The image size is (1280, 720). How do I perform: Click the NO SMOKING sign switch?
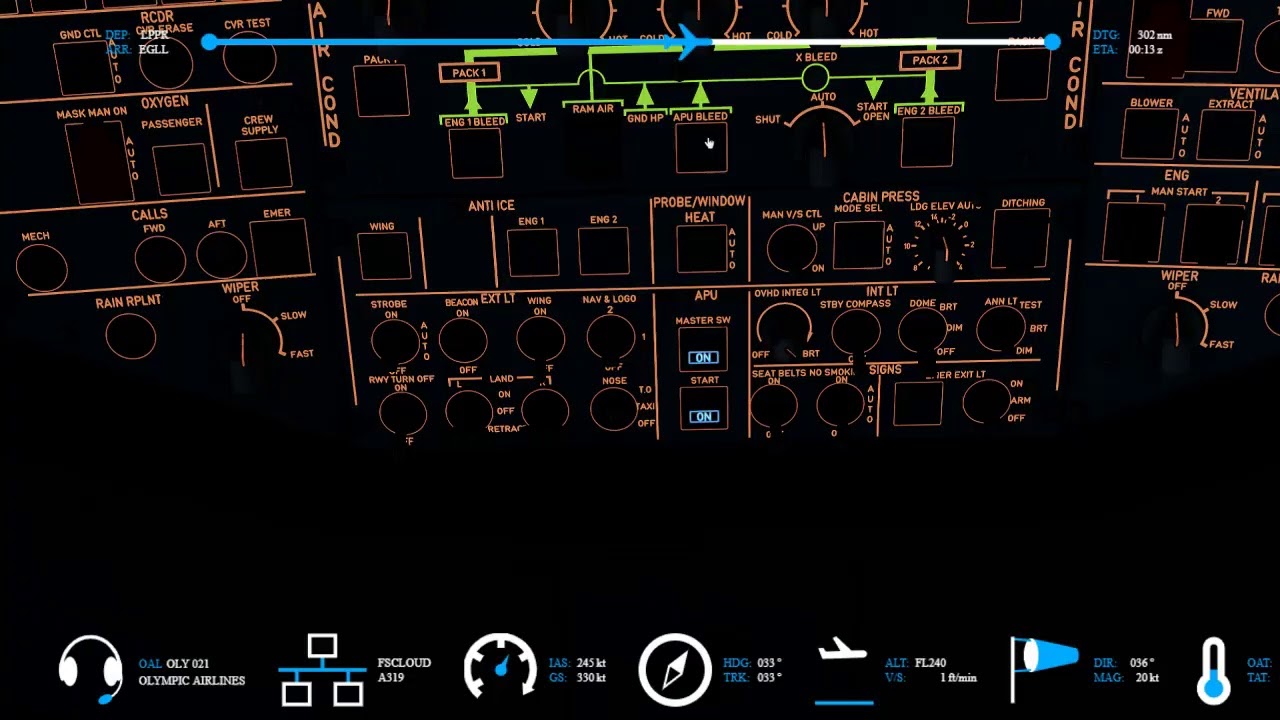tap(840, 405)
